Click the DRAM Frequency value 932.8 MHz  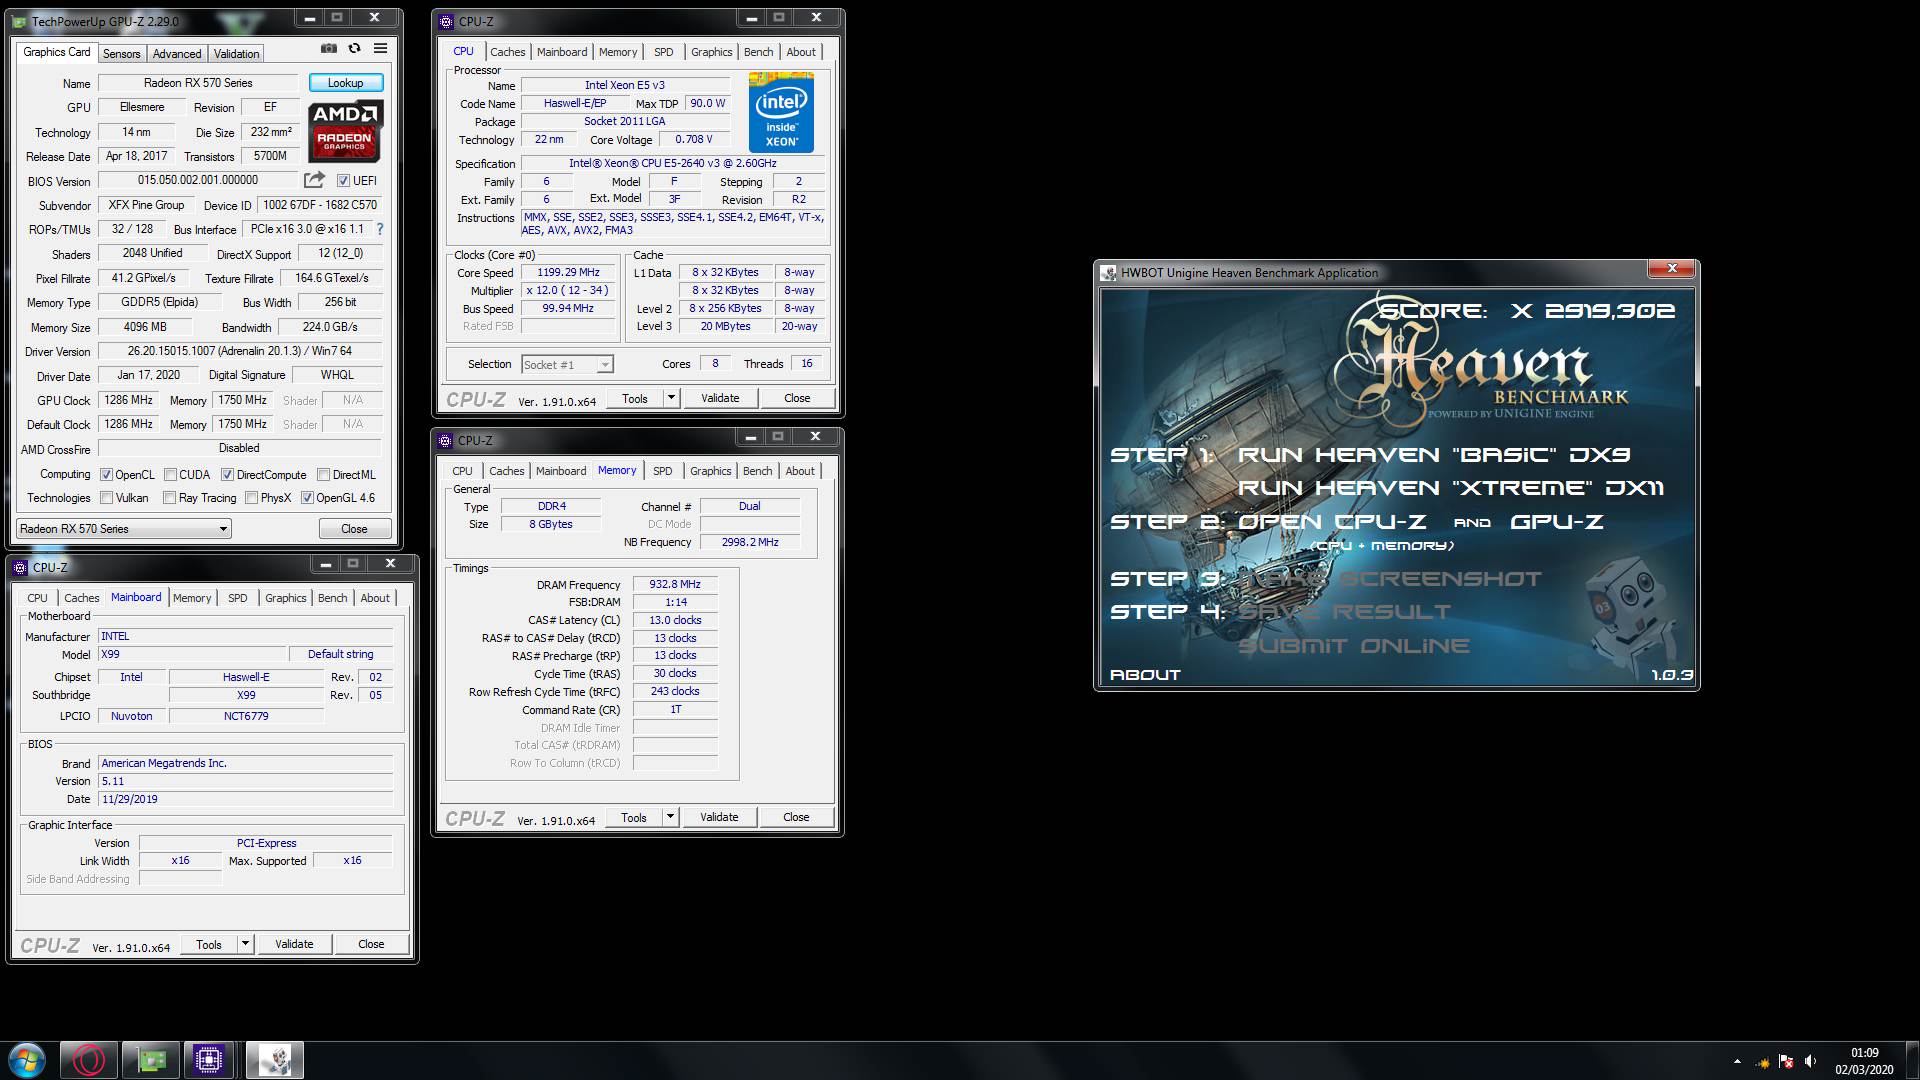[x=675, y=584]
